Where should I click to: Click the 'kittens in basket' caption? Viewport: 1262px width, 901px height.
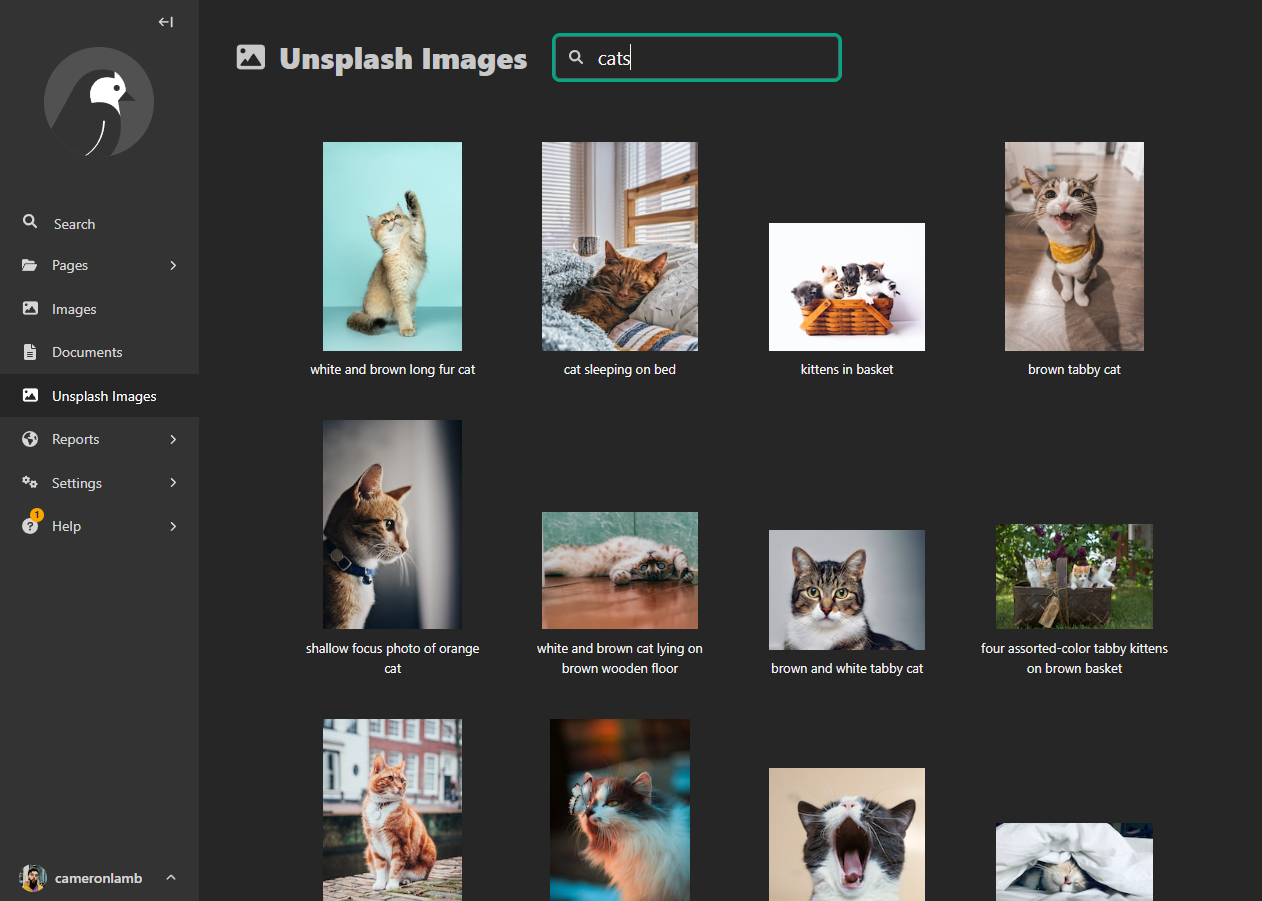[x=846, y=369]
